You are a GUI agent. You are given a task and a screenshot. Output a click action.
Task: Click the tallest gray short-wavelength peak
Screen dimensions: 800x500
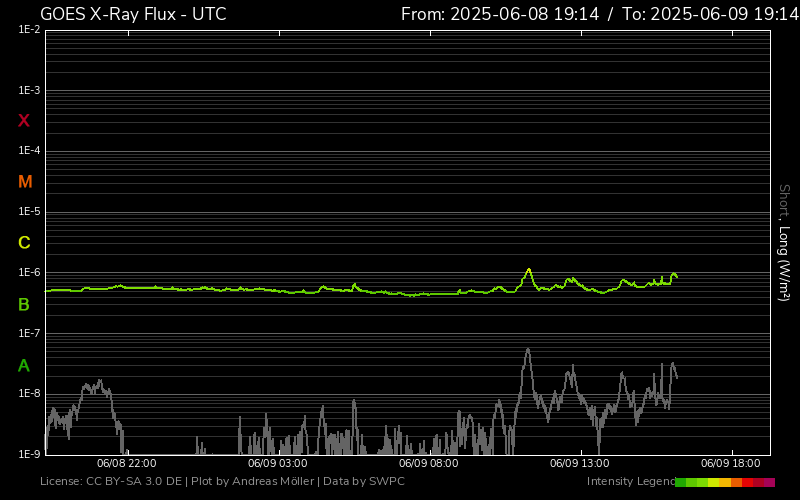point(527,350)
